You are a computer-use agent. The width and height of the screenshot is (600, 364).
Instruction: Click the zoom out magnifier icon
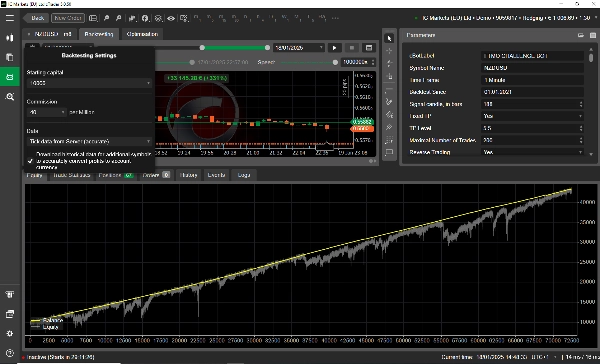point(119,18)
